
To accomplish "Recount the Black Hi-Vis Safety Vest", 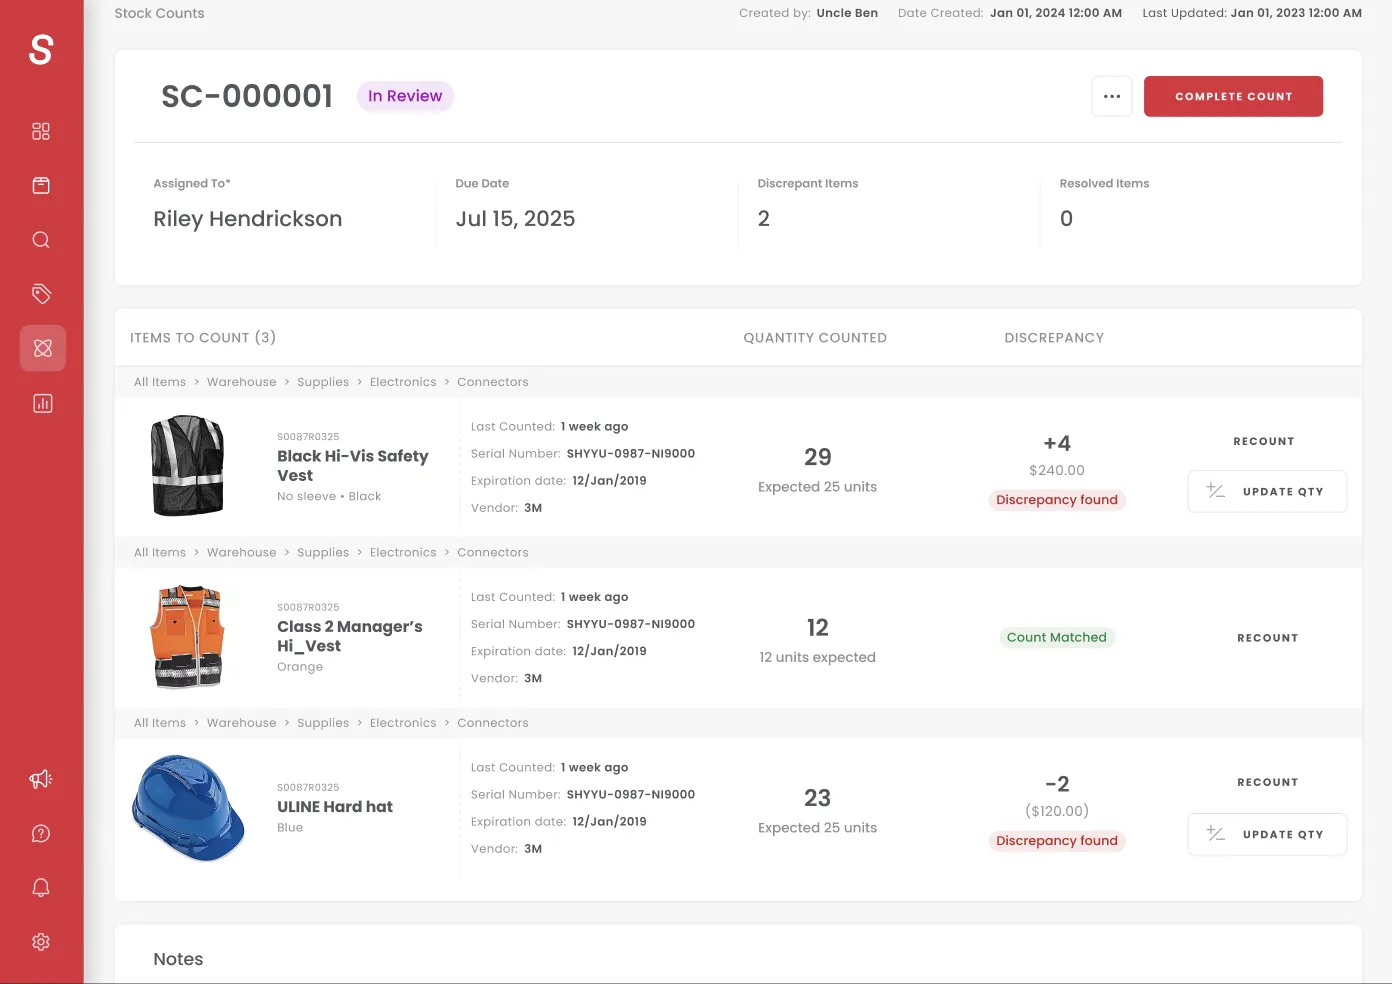I will pyautogui.click(x=1264, y=441).
